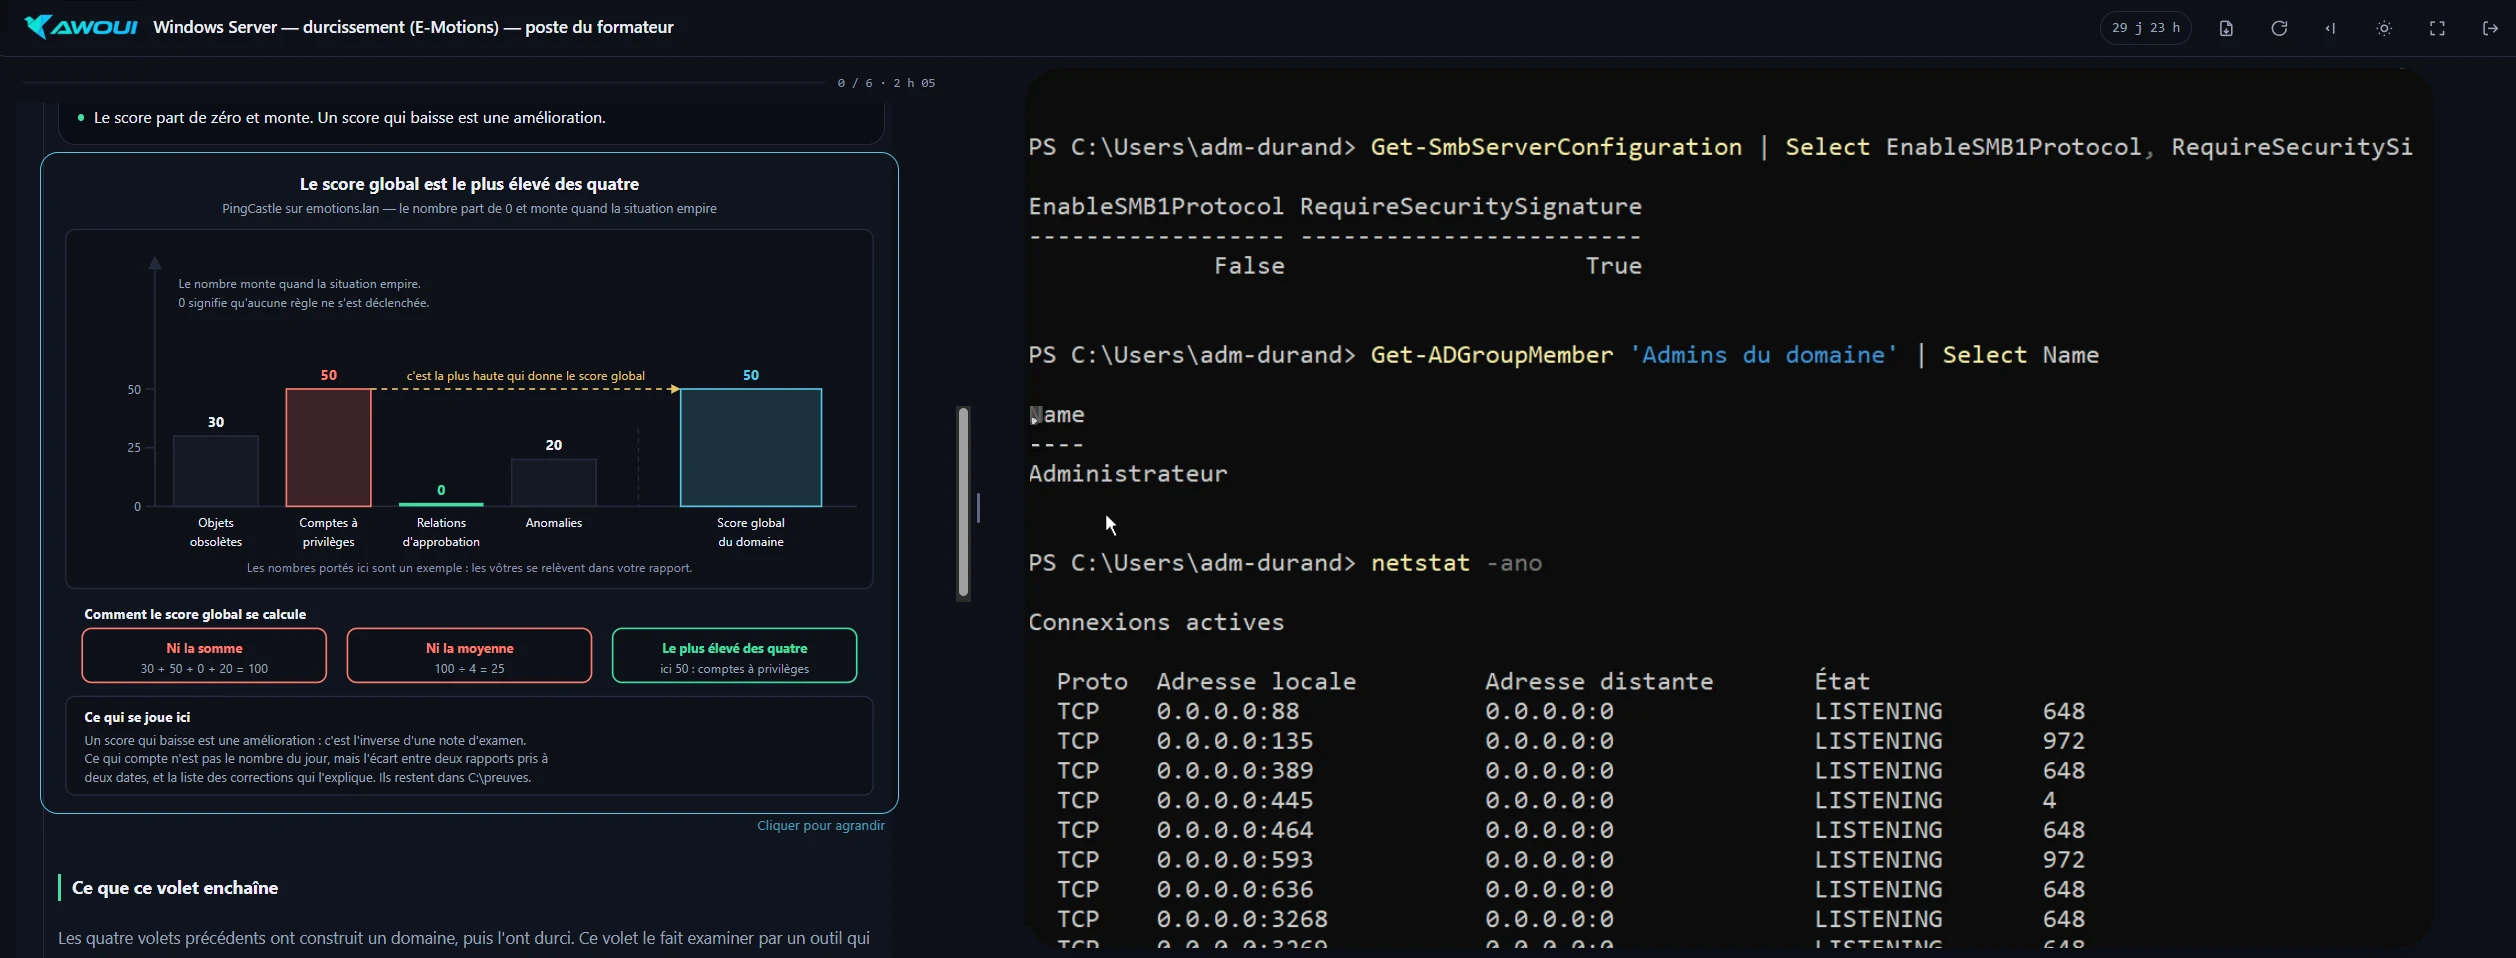
Task: Click the 0 / 6 · 2 h 05 progress indicator
Action: coord(886,83)
